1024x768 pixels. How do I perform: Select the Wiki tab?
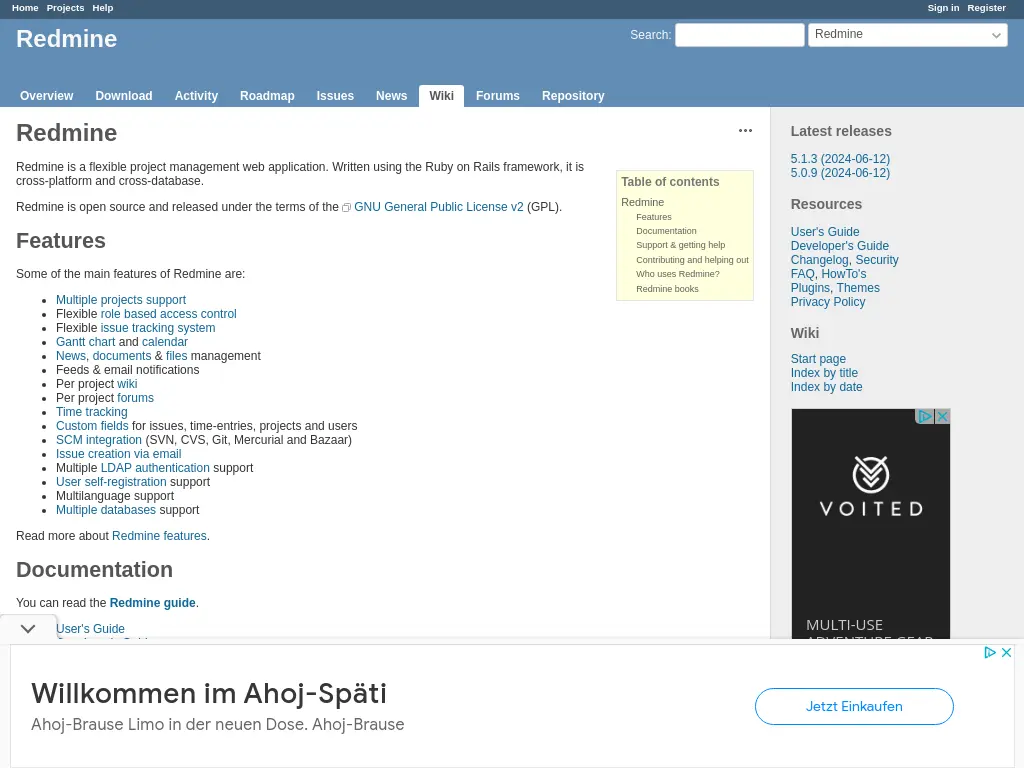pos(441,96)
